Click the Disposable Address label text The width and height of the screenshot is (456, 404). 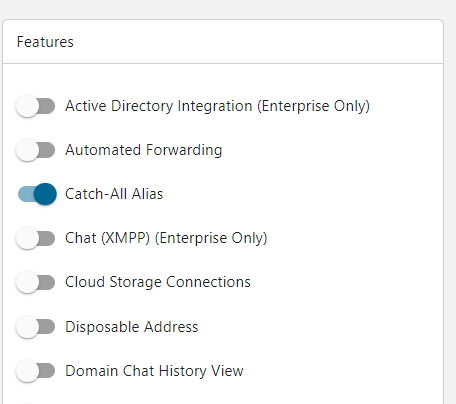click(132, 327)
